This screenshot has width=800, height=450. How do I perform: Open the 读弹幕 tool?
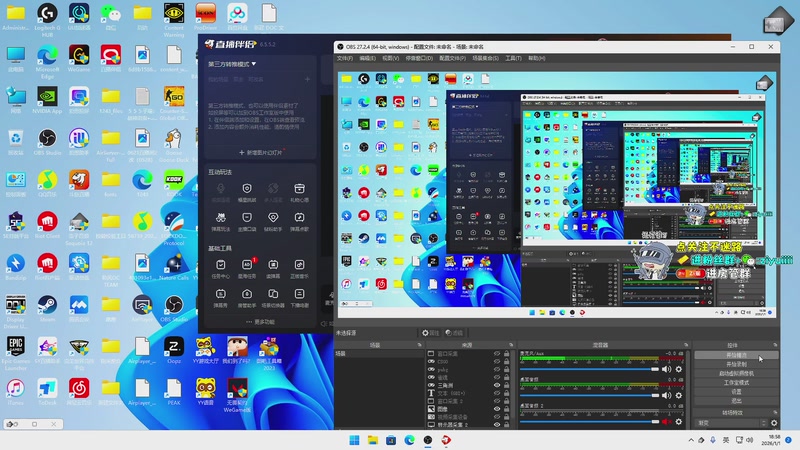(273, 269)
